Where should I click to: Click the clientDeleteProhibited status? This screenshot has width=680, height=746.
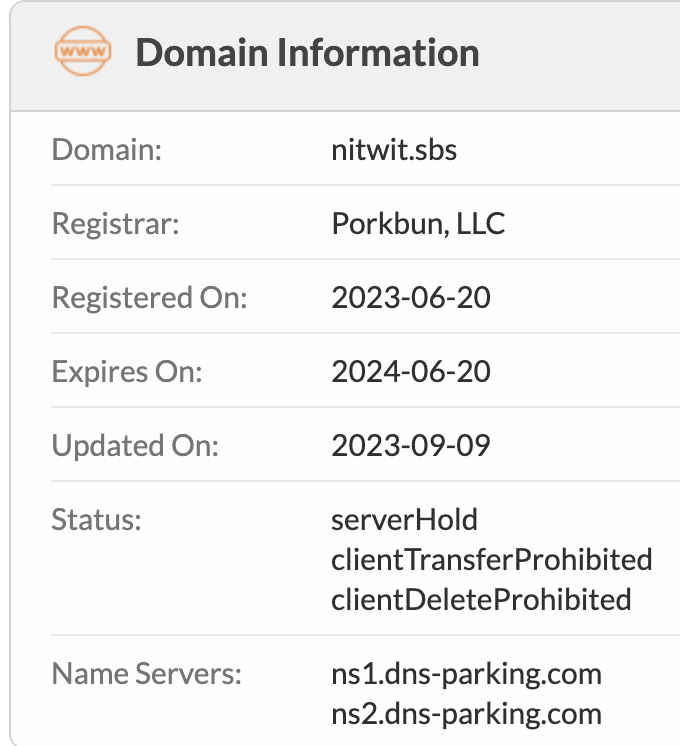coord(481,599)
